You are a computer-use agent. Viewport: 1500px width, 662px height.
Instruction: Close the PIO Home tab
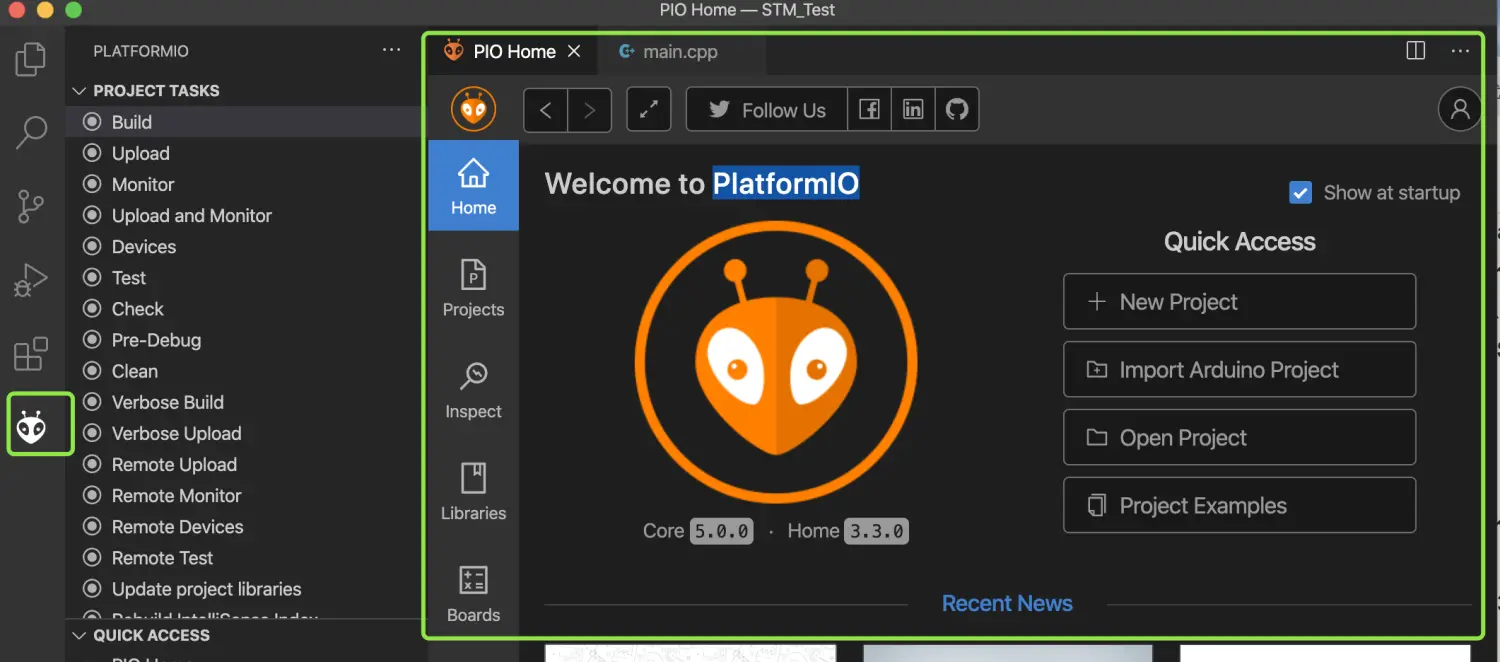574,51
